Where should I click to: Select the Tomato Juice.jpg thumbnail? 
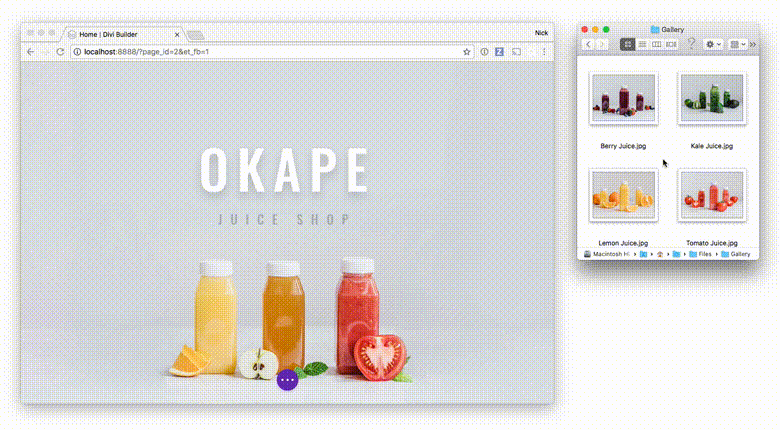(x=712, y=195)
